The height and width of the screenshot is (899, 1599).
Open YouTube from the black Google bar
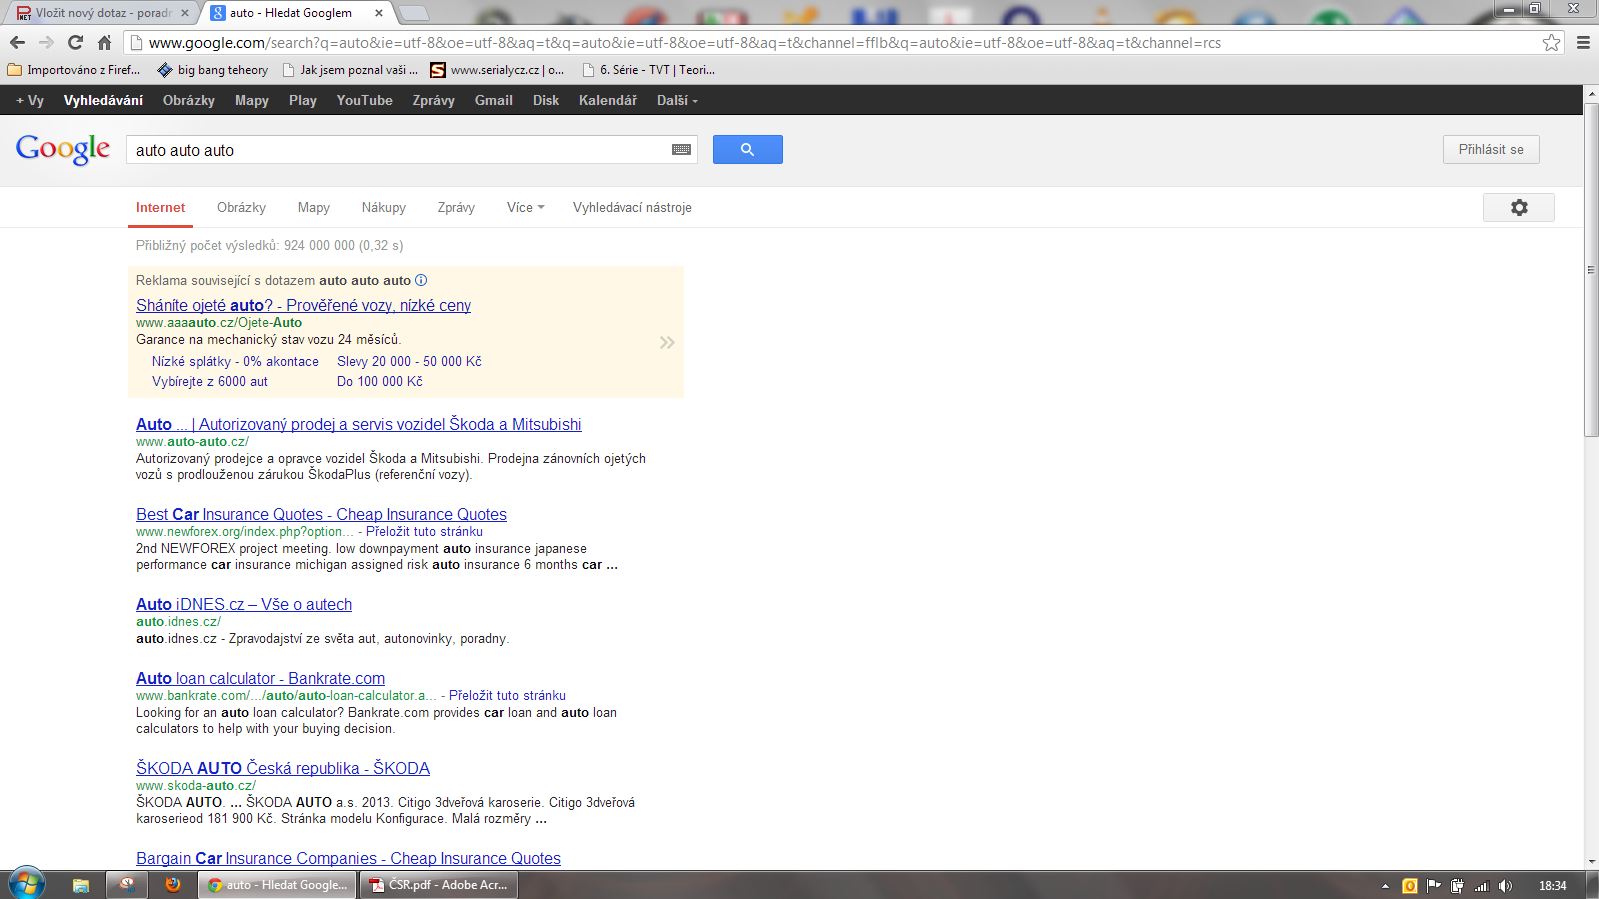(364, 101)
